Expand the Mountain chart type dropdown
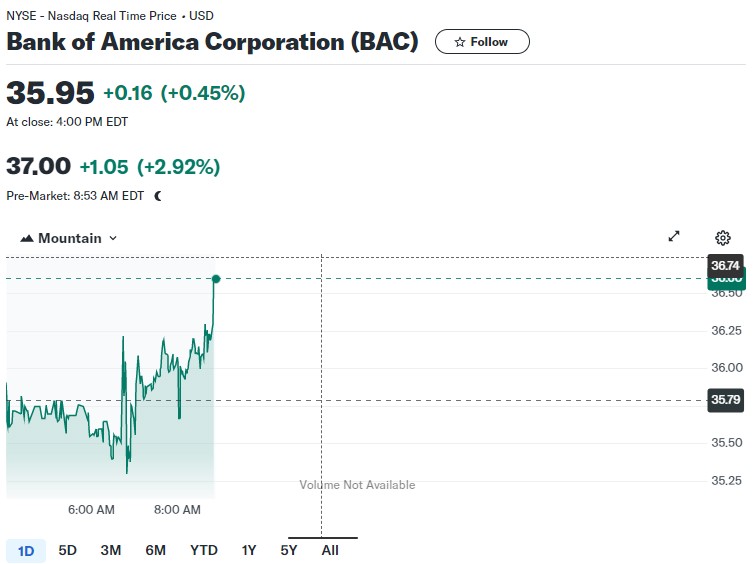The width and height of the screenshot is (756, 564). 113,238
